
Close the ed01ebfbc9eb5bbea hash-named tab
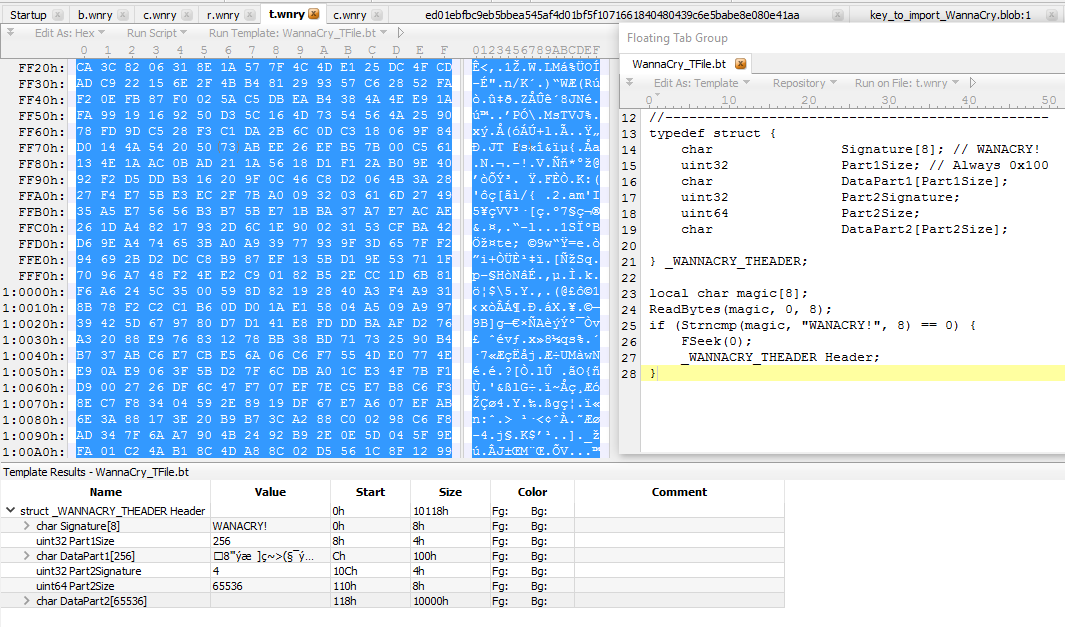(x=838, y=14)
